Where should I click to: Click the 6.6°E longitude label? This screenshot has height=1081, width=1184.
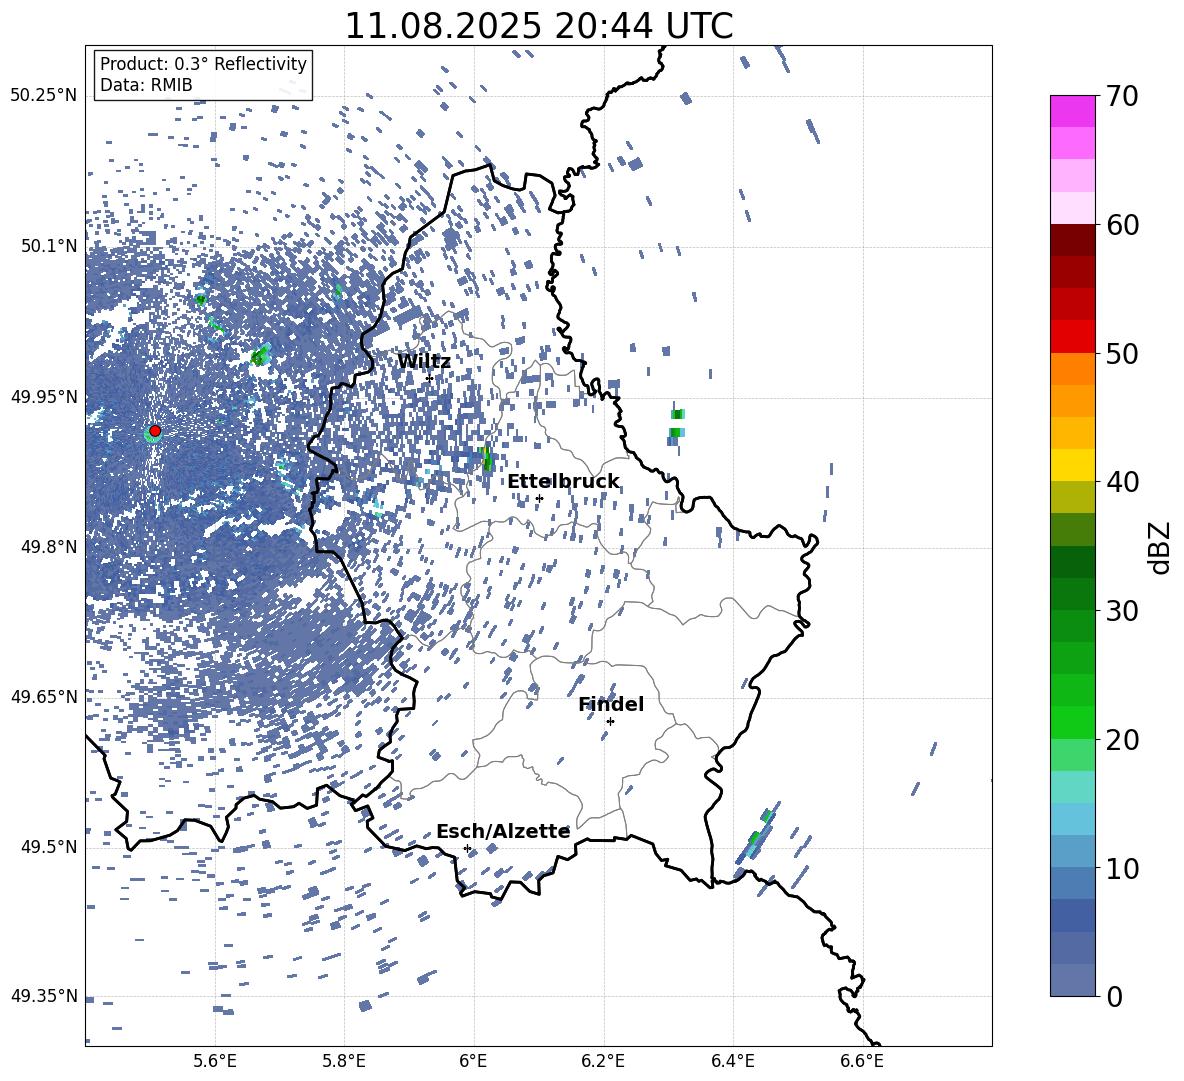[862, 1061]
